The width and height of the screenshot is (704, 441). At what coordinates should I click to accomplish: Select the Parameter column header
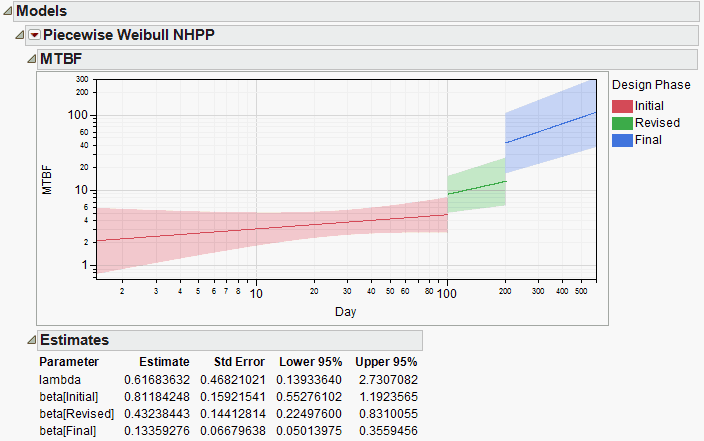(x=69, y=362)
